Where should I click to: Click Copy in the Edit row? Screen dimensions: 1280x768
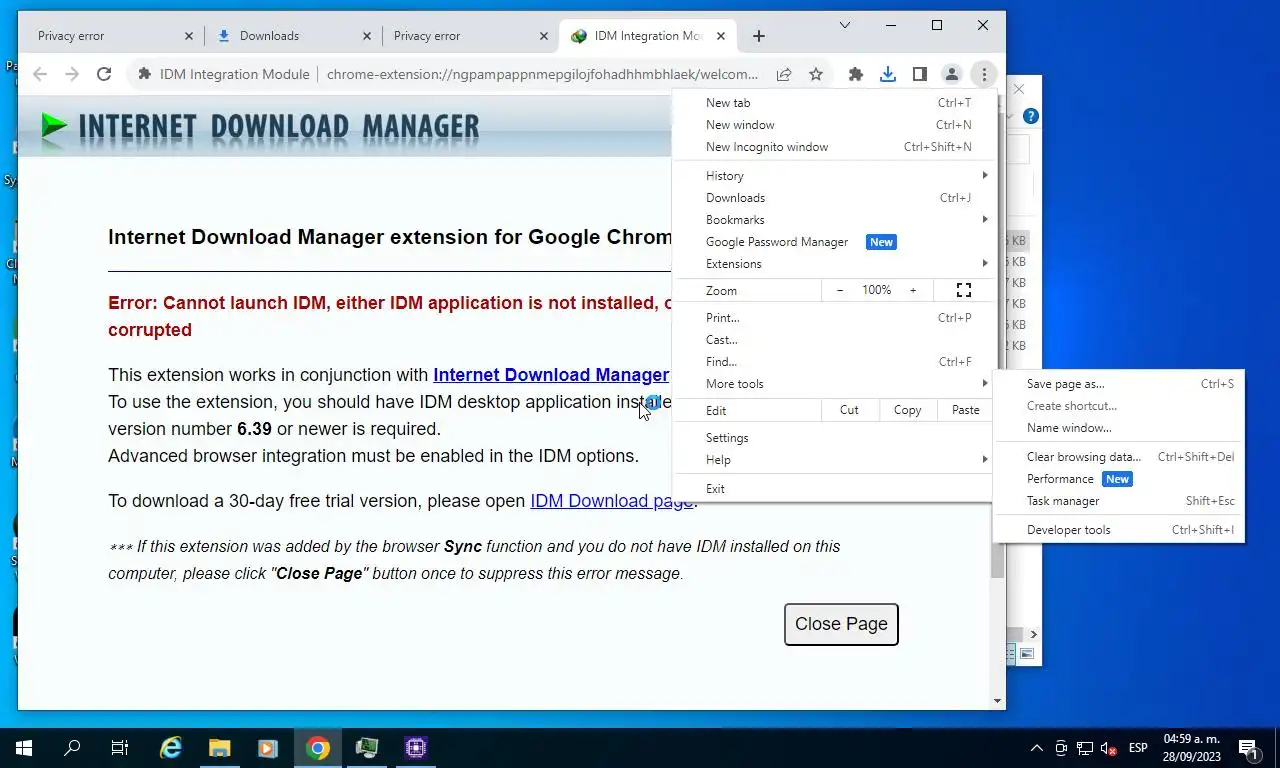point(908,410)
